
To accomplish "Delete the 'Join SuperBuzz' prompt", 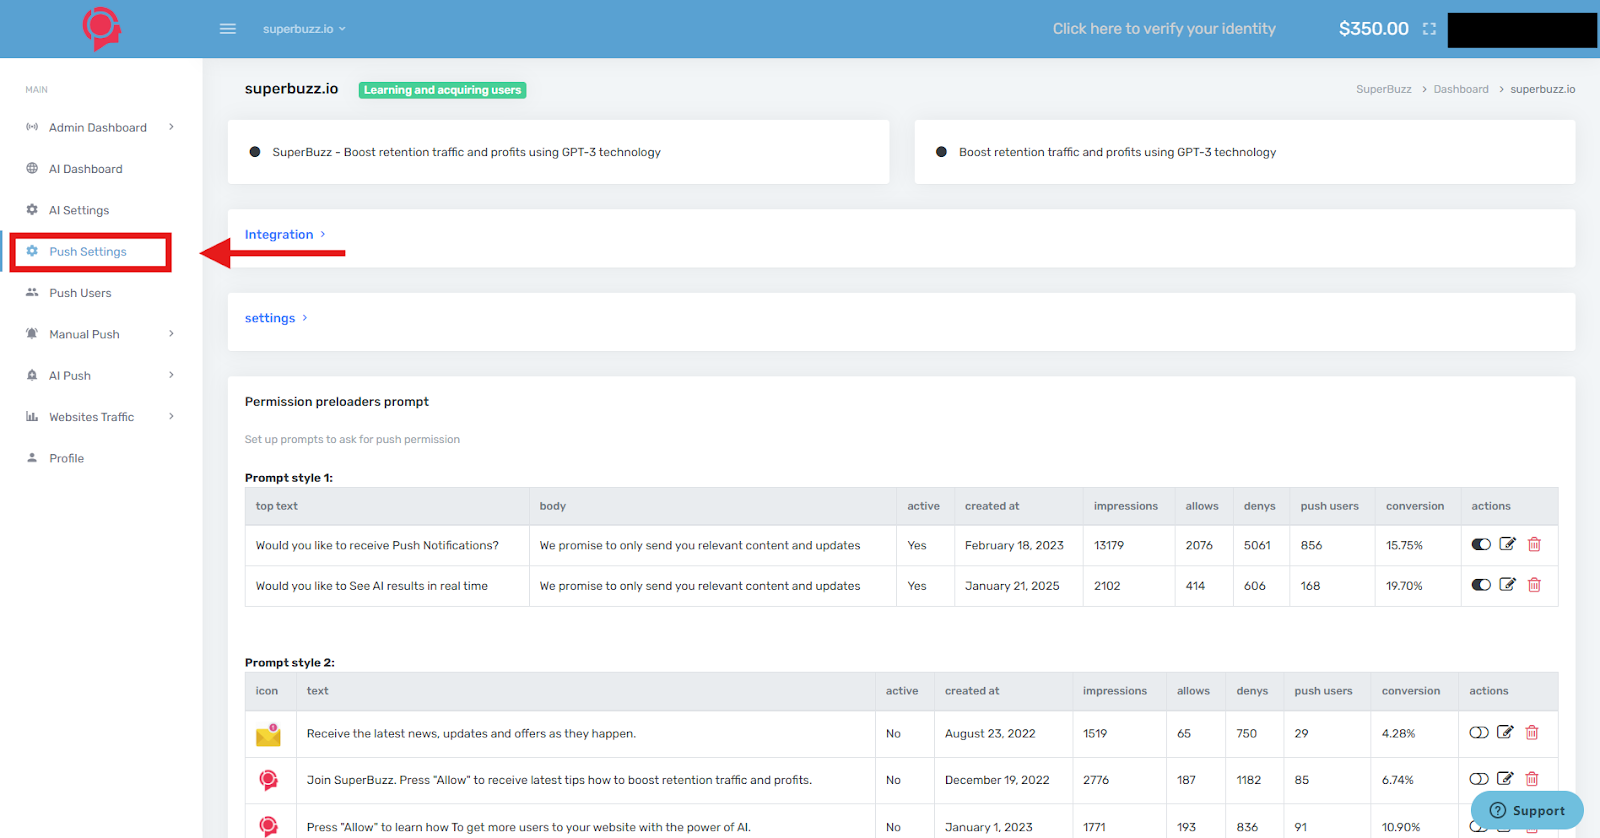I will click(x=1532, y=779).
